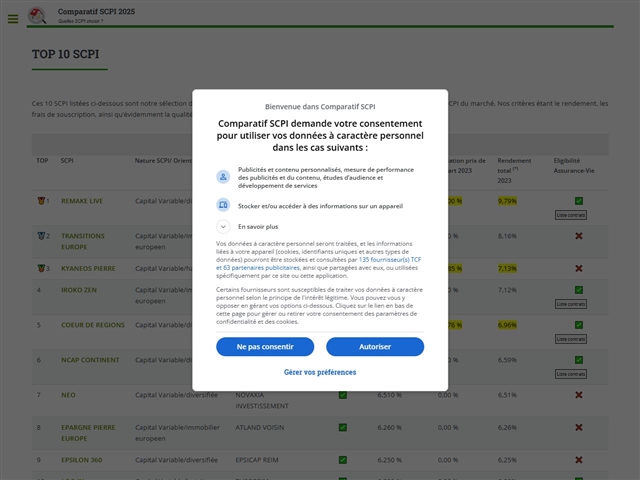Open TRANSITIONS EUROPE SCPI link

(83, 241)
